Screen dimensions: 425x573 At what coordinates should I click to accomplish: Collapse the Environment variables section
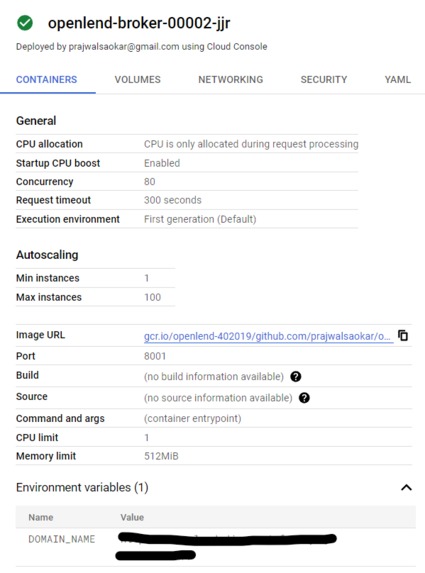406,487
